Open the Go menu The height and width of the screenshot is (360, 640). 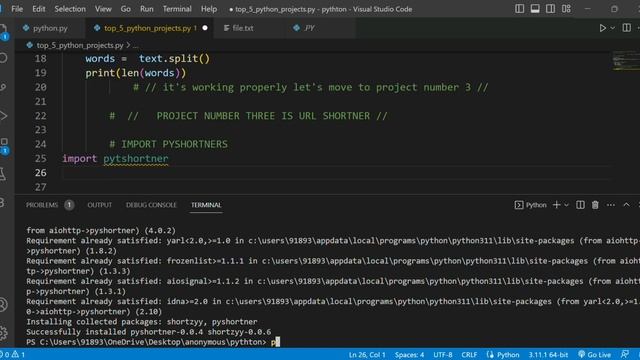(x=126, y=9)
